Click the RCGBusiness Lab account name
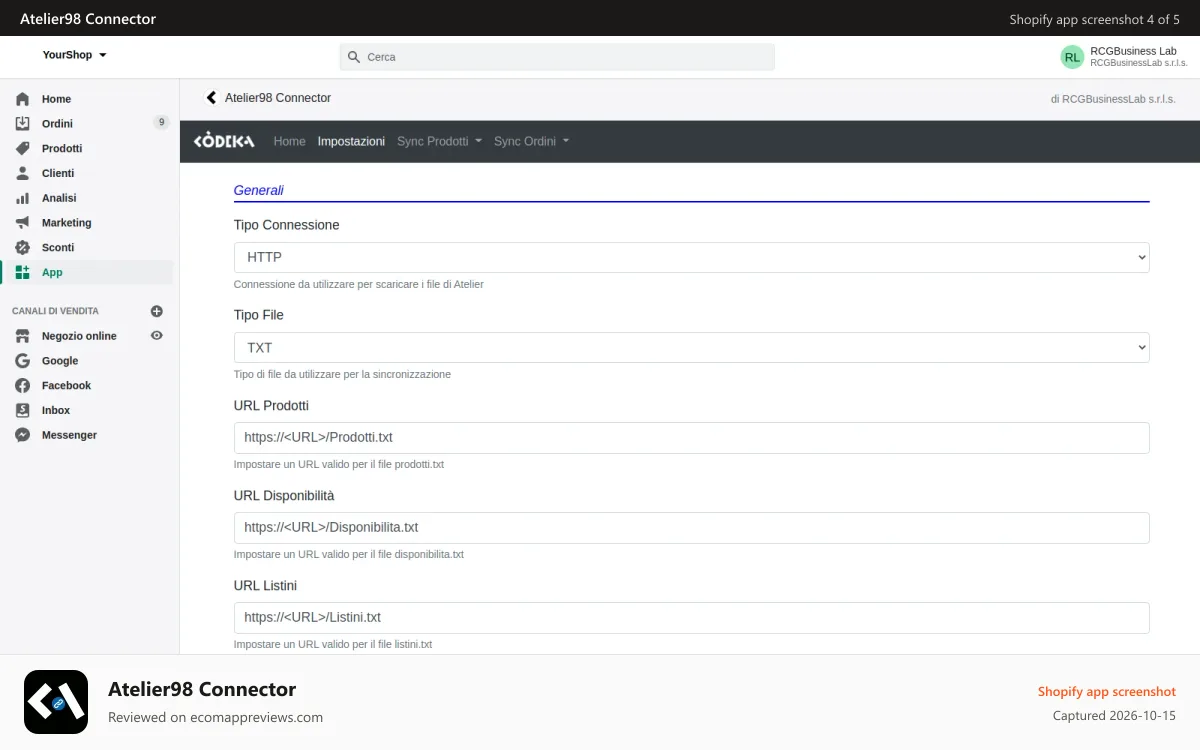 tap(1133, 51)
